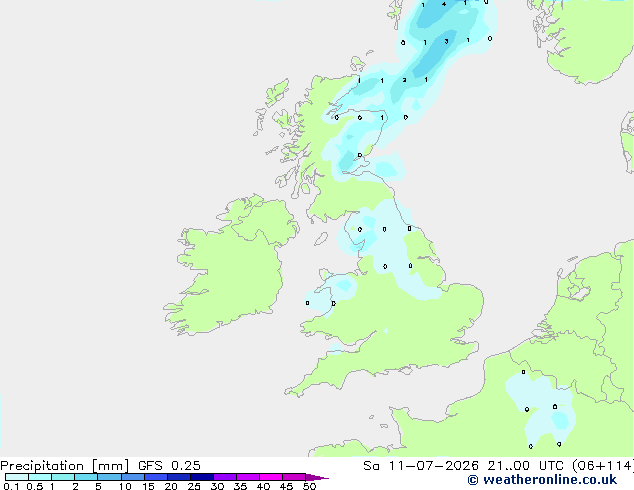Open the weatheronline.co.uk copyright link
The image size is (634, 490).
542,480
